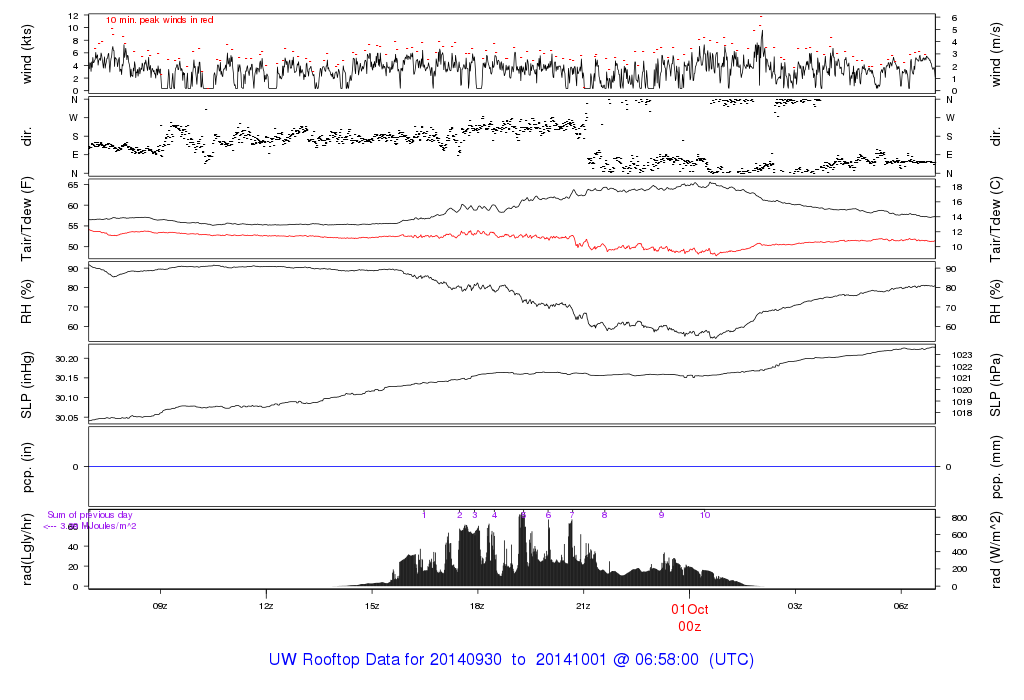This screenshot has height=700, width=1024.
Task: Click the red '01Oct' date label
Action: (690, 609)
